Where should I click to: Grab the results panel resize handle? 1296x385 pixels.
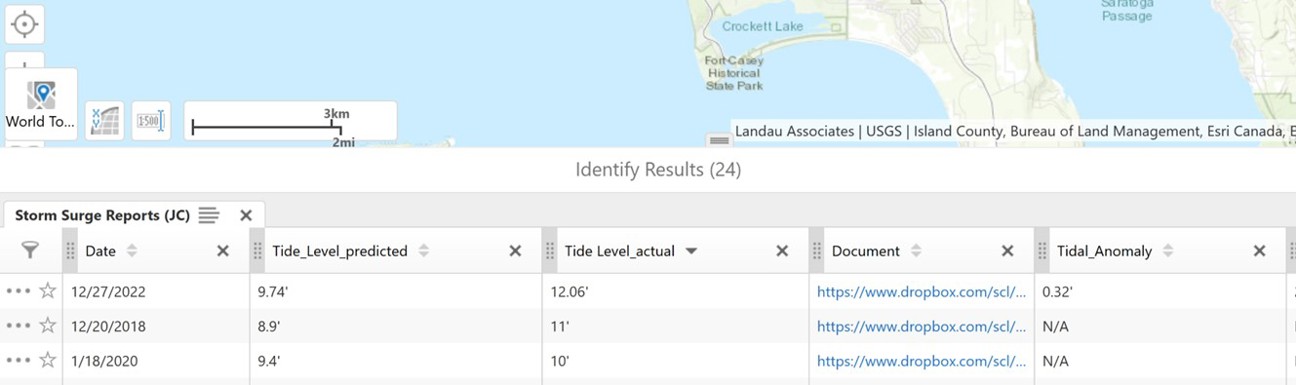click(x=718, y=140)
